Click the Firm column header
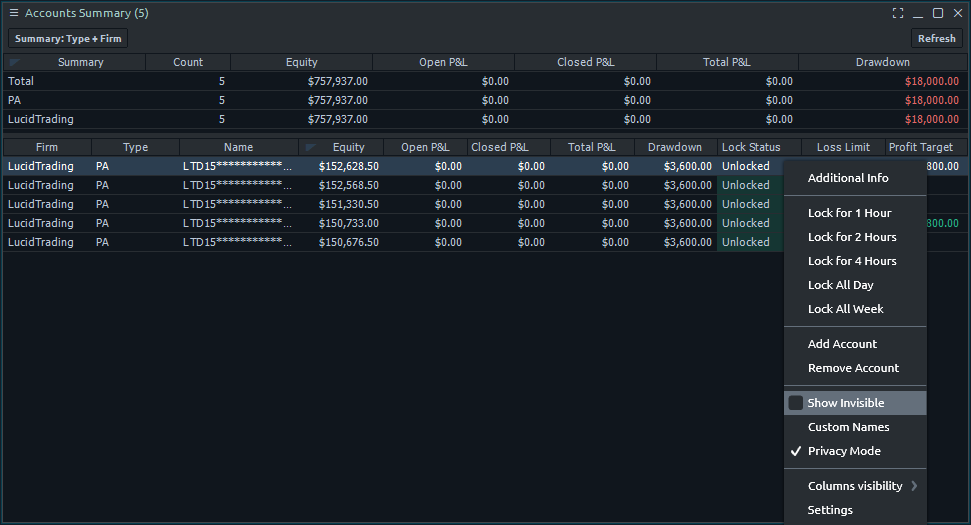The width and height of the screenshot is (971, 525). (x=47, y=147)
